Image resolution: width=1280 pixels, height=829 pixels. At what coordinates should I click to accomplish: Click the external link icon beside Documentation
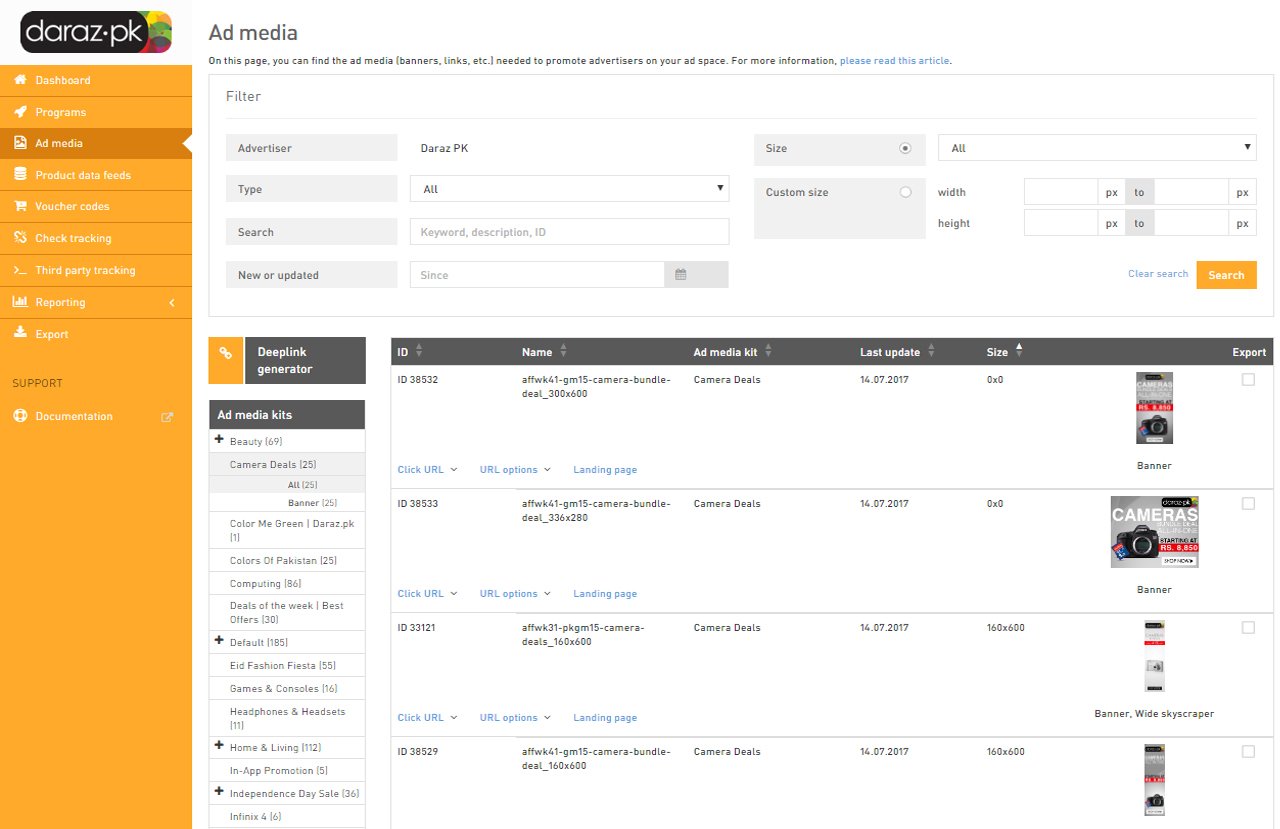point(167,417)
